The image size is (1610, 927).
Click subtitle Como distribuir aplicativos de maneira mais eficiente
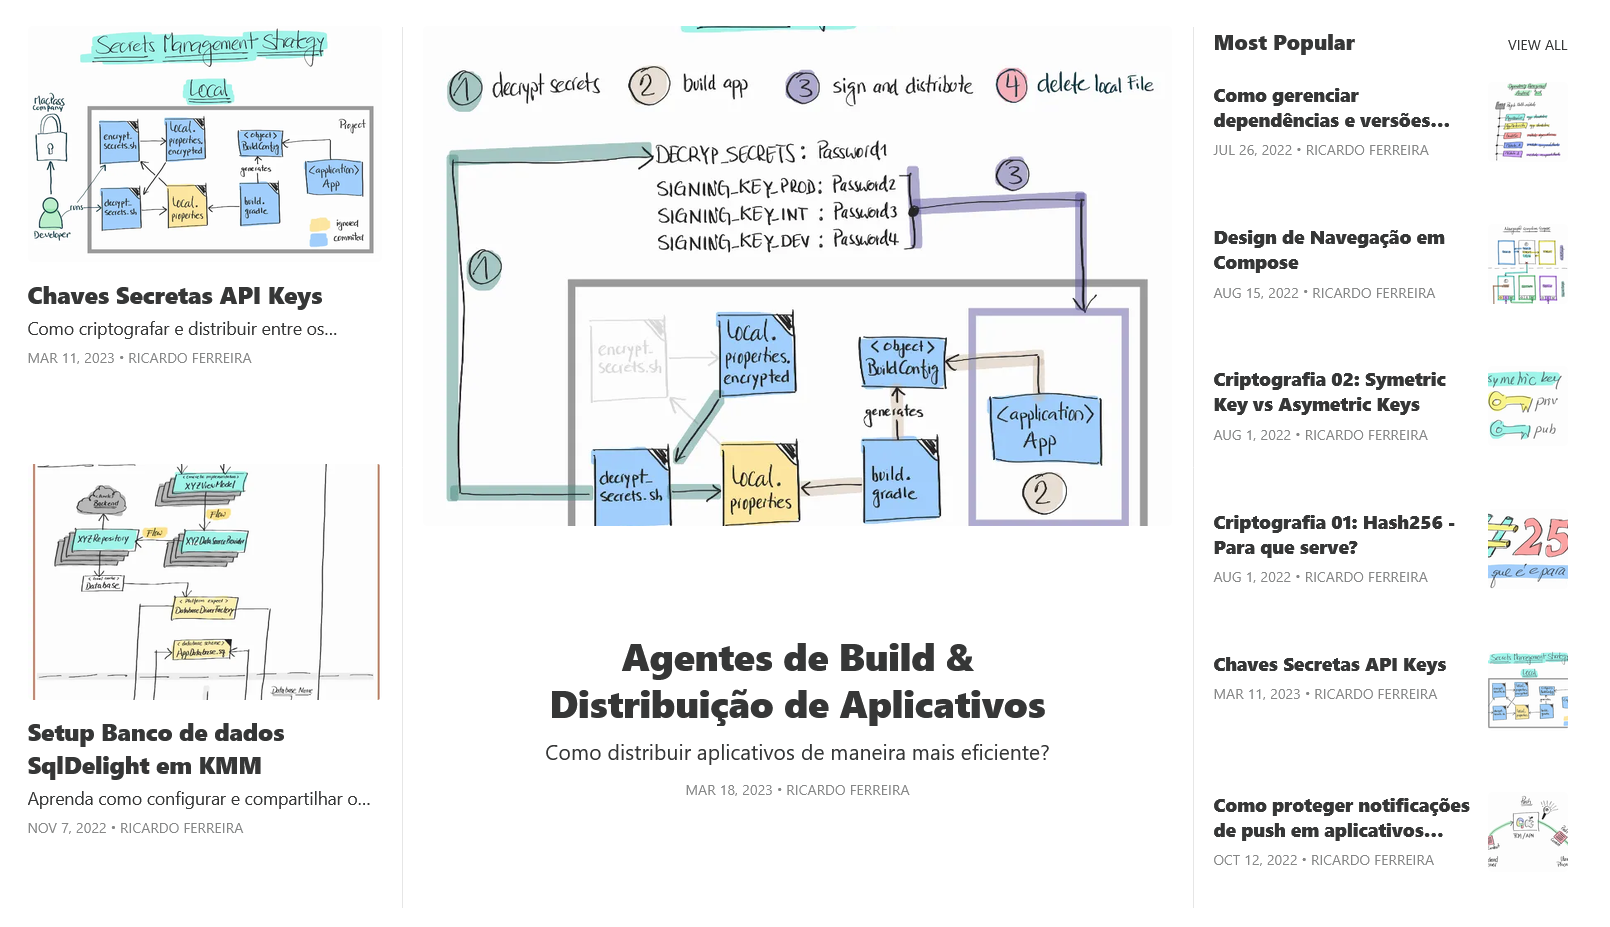(x=797, y=753)
